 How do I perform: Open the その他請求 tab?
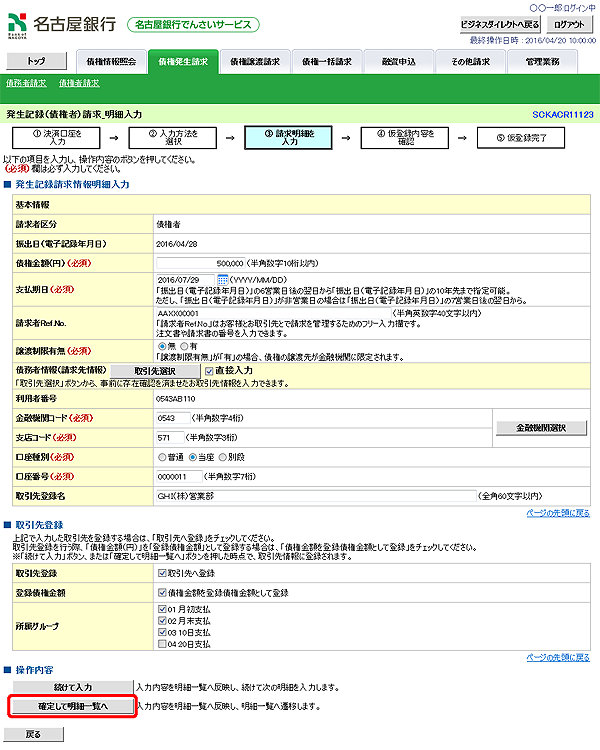click(x=470, y=62)
